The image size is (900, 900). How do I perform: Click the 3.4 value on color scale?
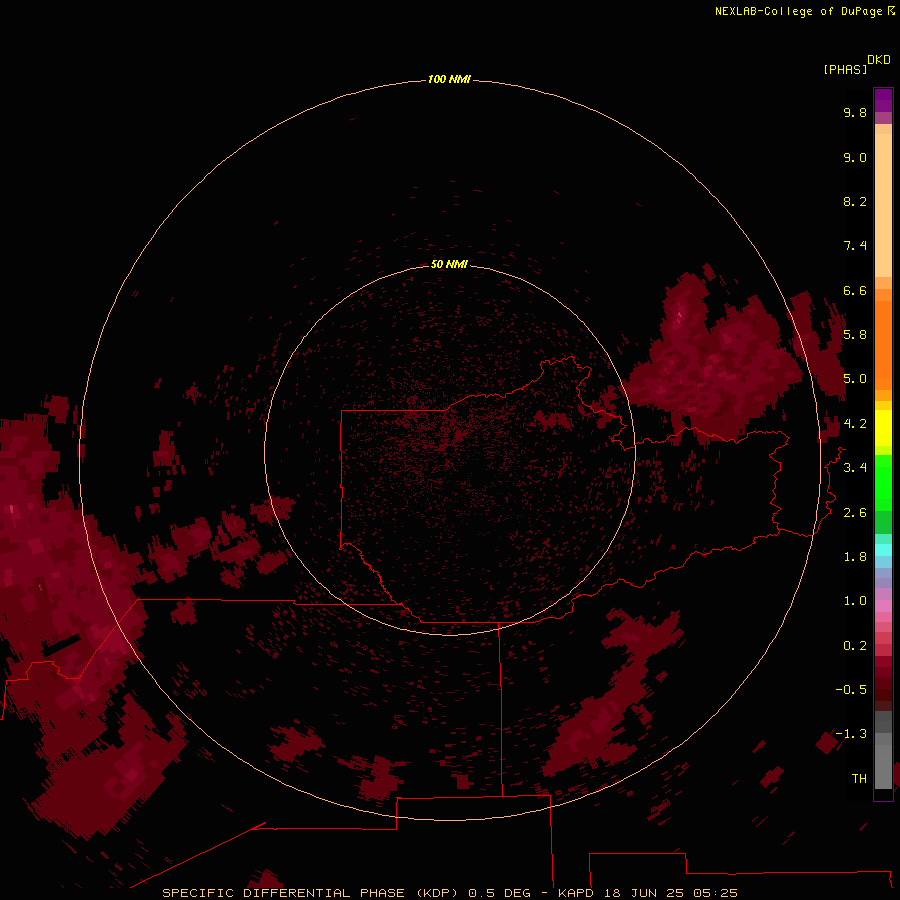[x=855, y=468]
